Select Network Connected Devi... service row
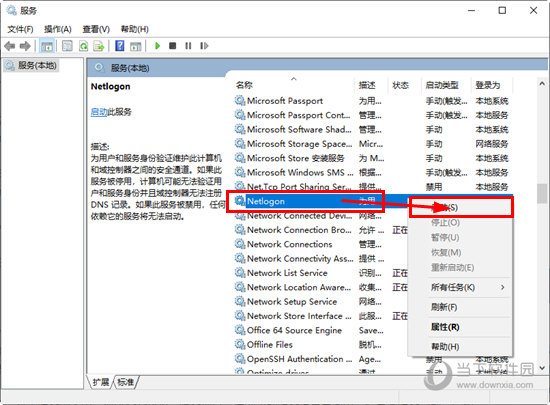Viewport: 550px width, 405px height. (x=321, y=216)
